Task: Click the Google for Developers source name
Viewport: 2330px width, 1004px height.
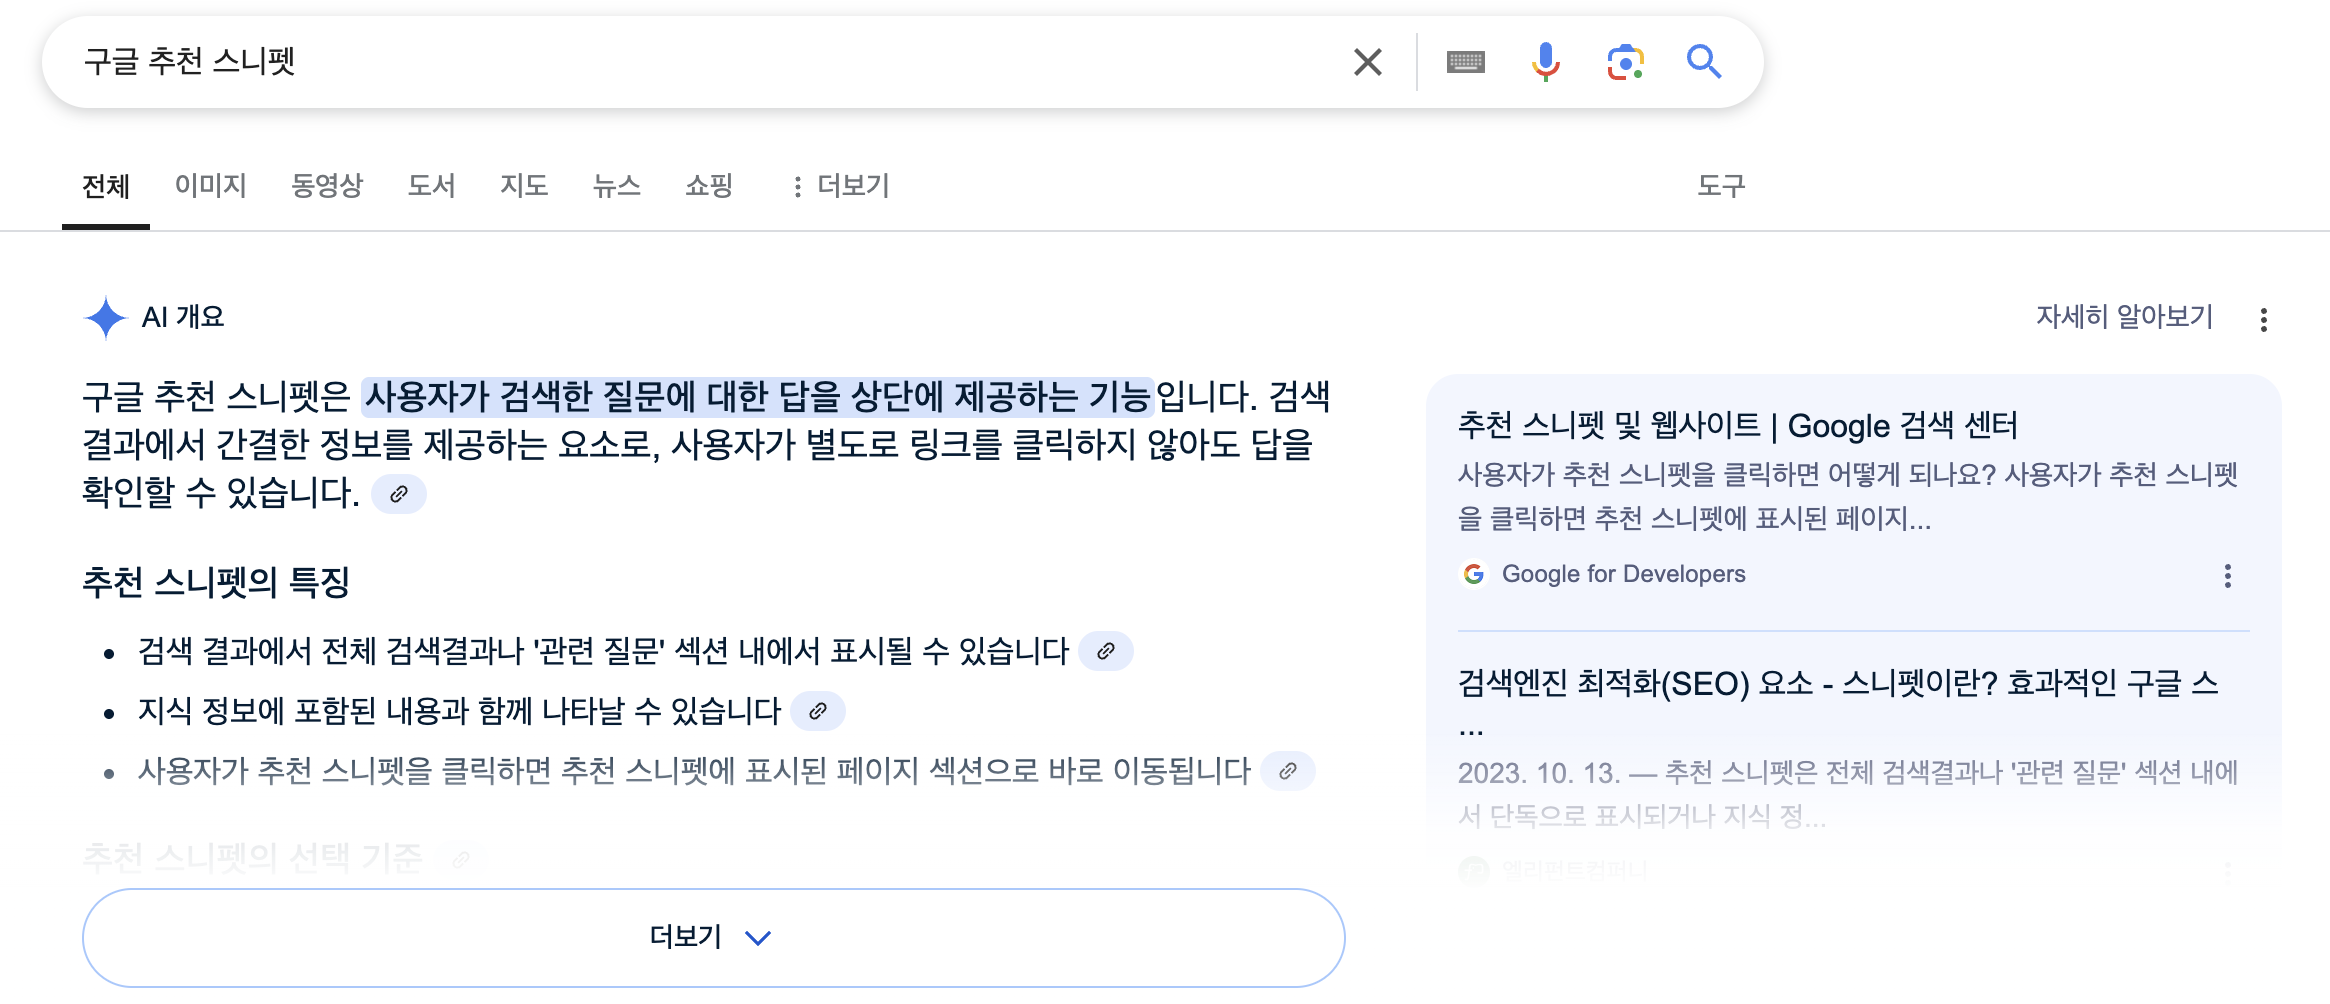Action: (1624, 574)
